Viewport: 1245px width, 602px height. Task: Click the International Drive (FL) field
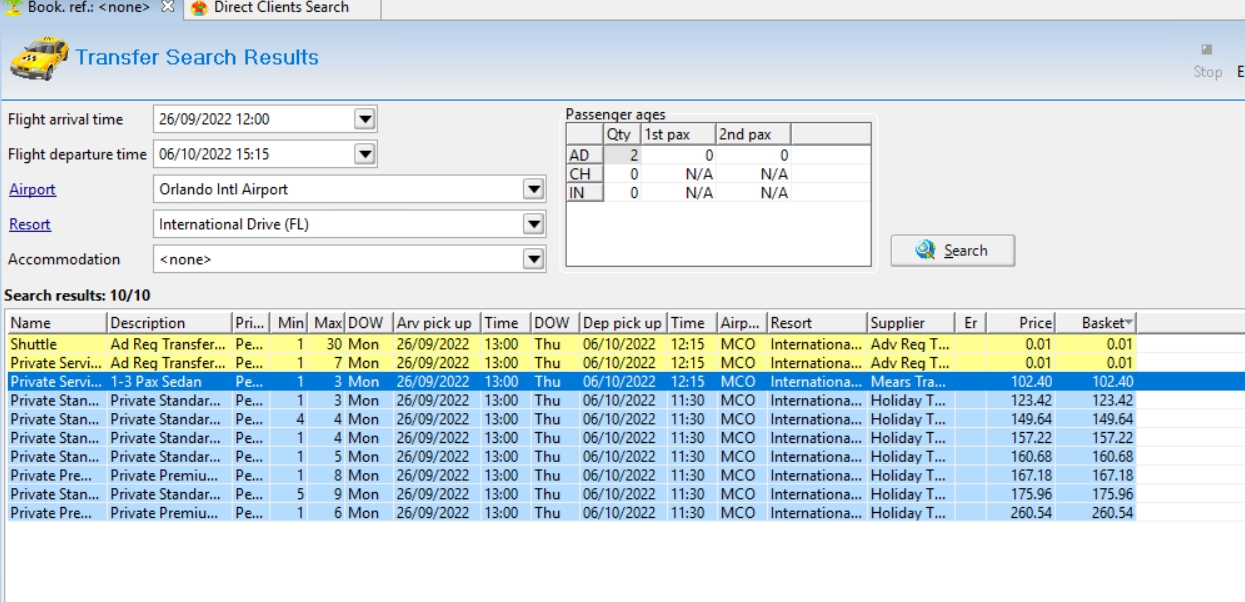coord(350,225)
